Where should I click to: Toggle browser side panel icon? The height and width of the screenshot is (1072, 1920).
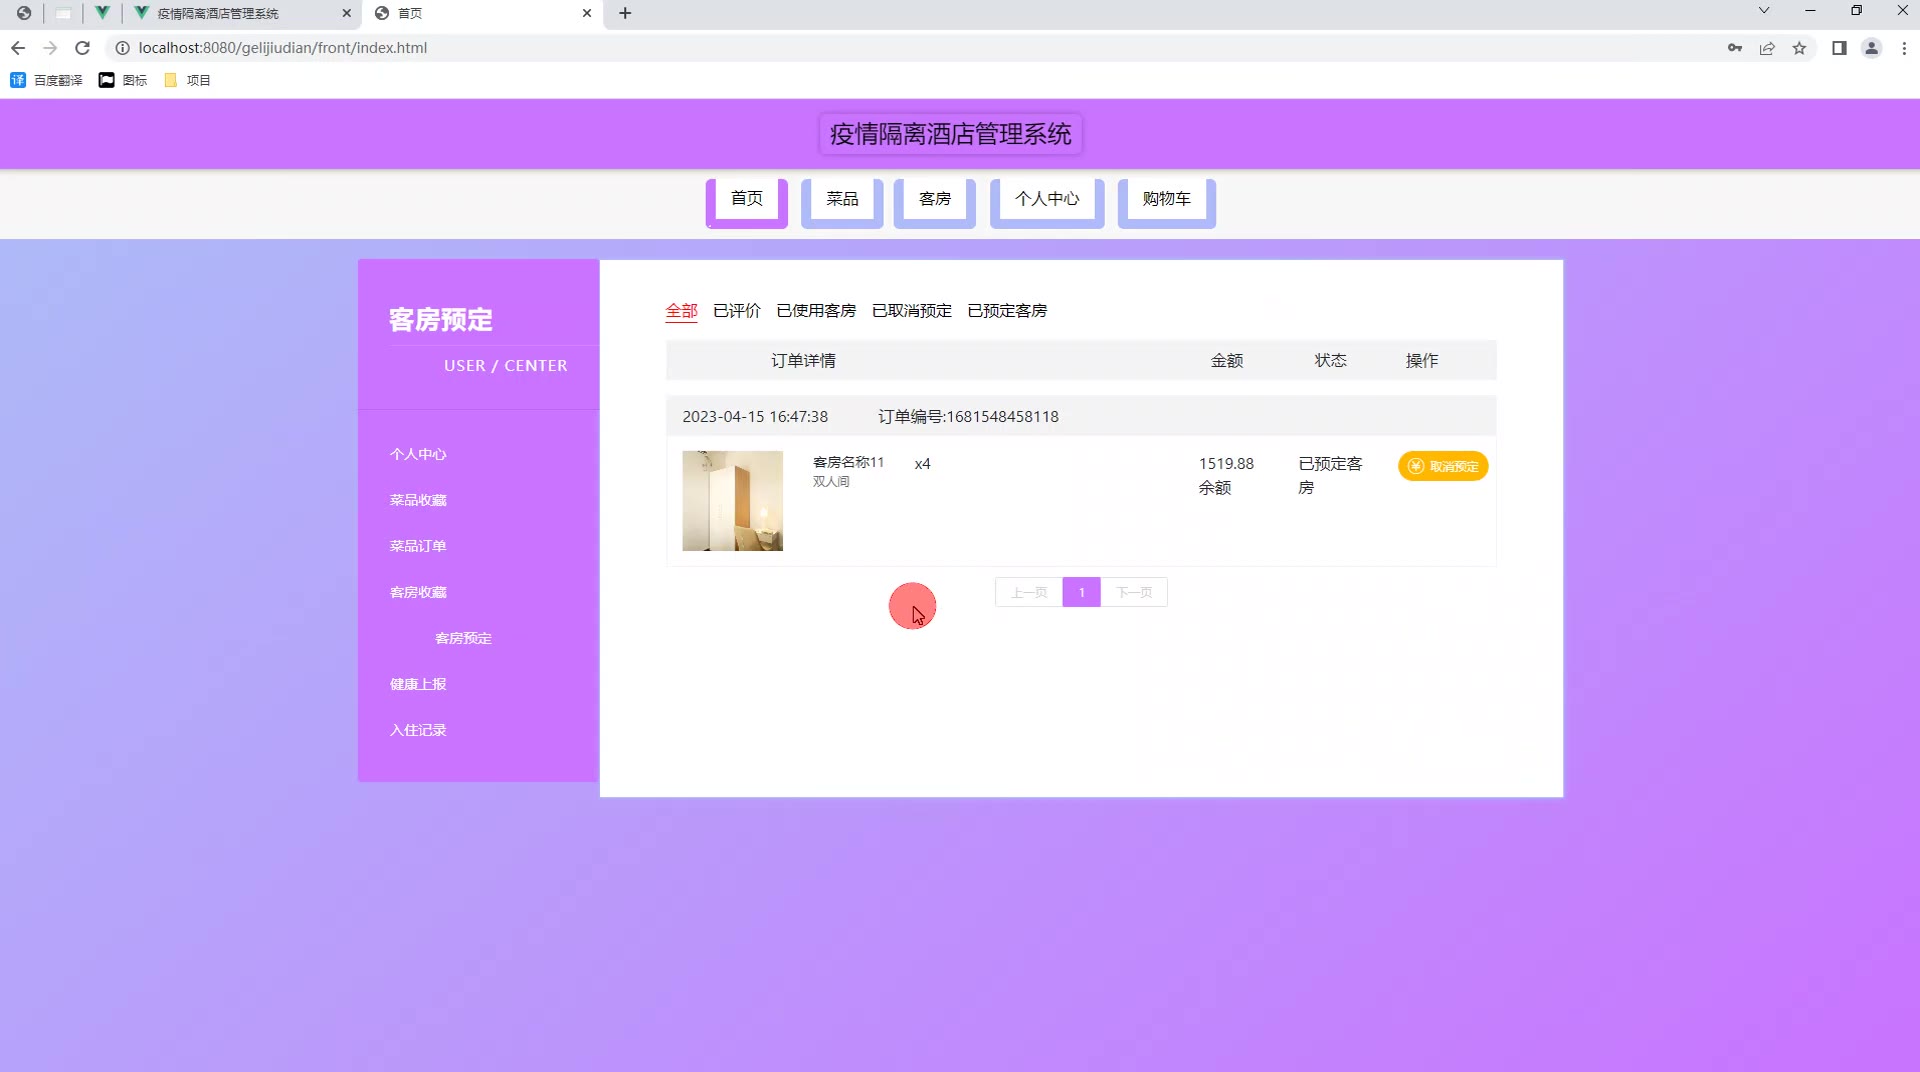click(1839, 48)
